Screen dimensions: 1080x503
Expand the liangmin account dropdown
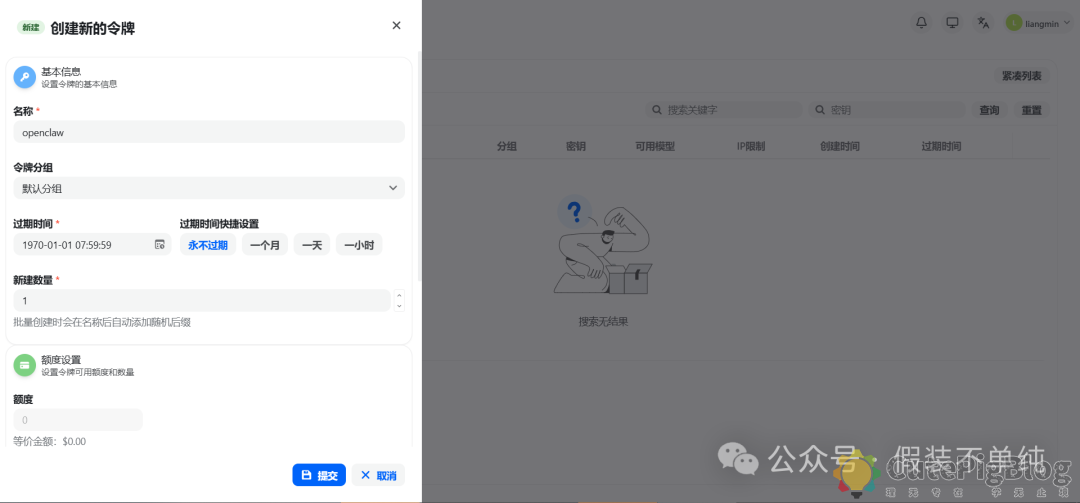click(1067, 23)
